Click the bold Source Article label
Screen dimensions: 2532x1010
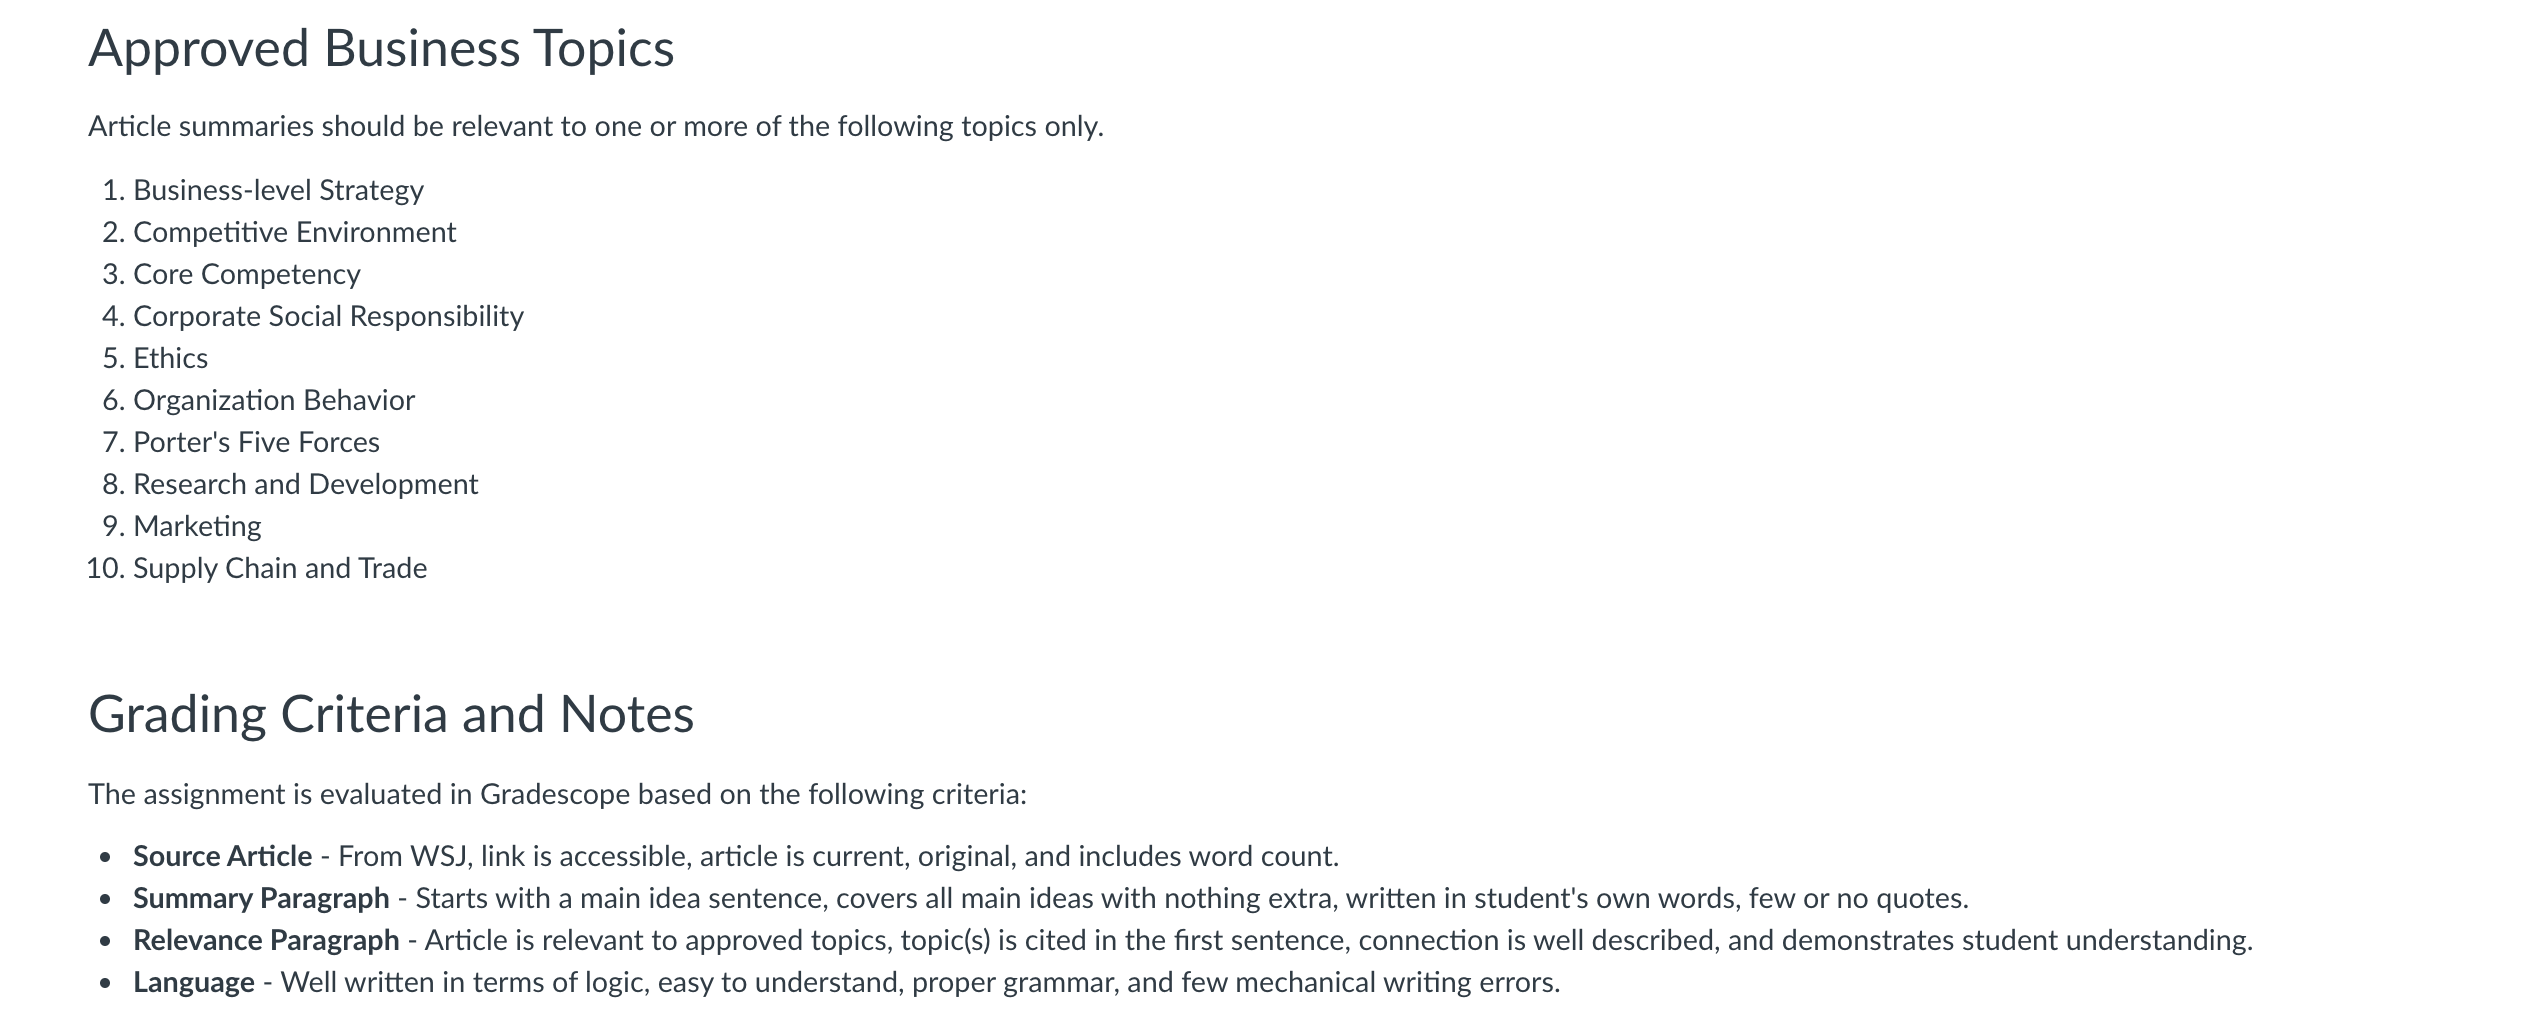(x=222, y=856)
